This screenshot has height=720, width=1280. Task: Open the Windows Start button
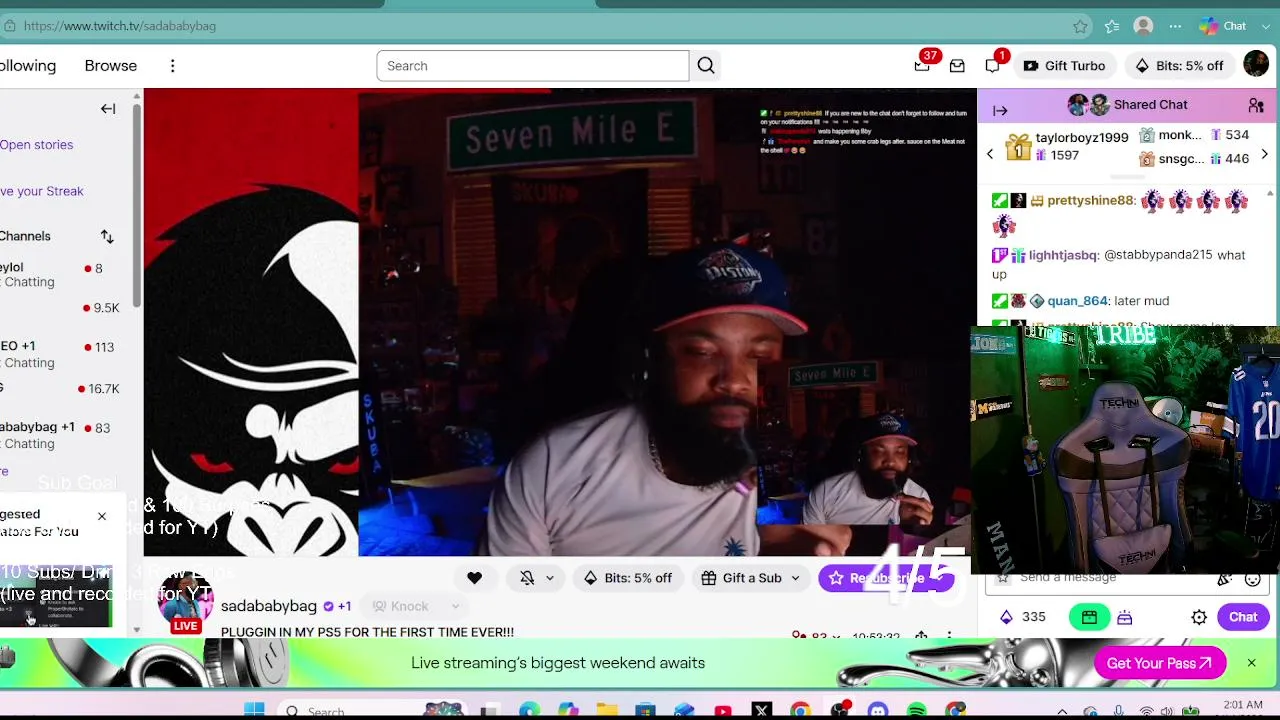click(254, 711)
